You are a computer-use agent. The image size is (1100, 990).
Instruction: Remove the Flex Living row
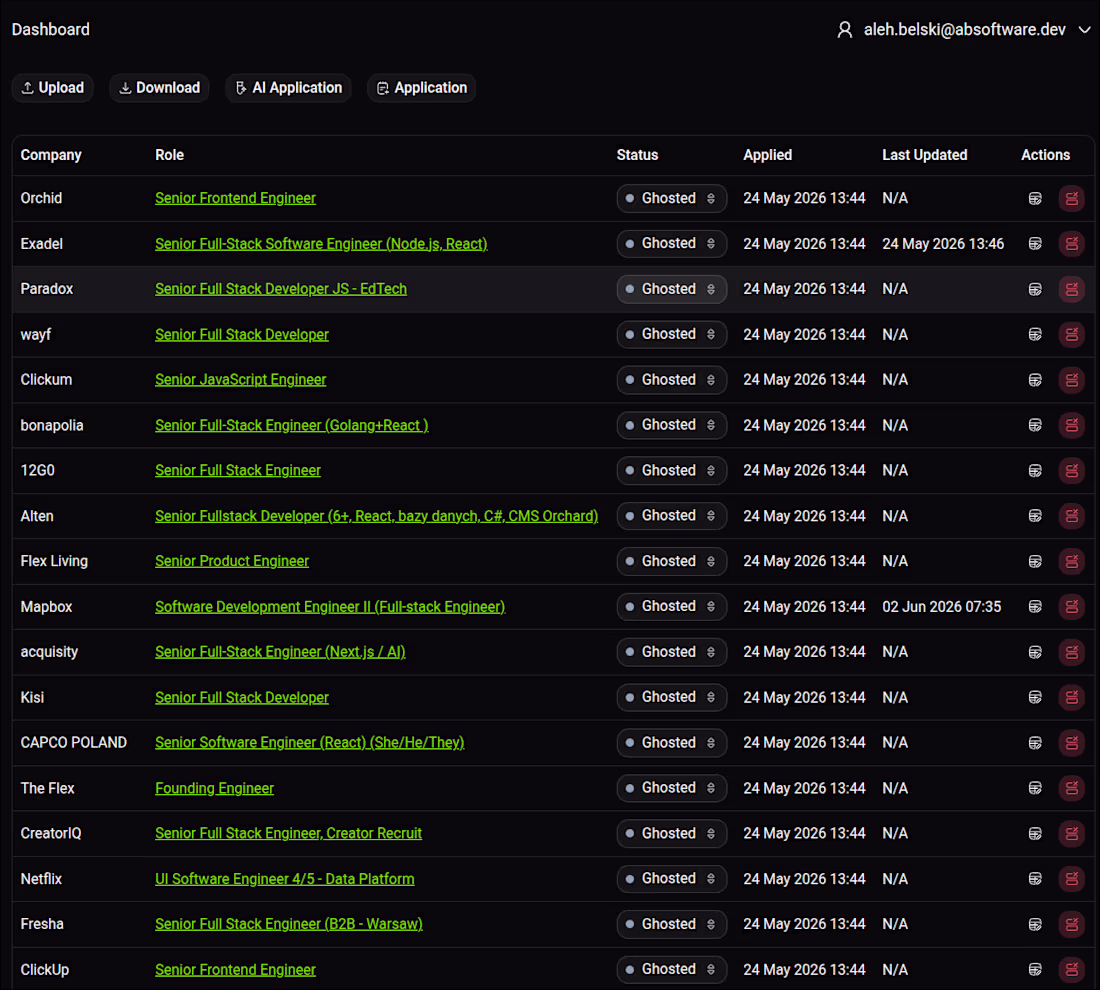tap(1071, 561)
